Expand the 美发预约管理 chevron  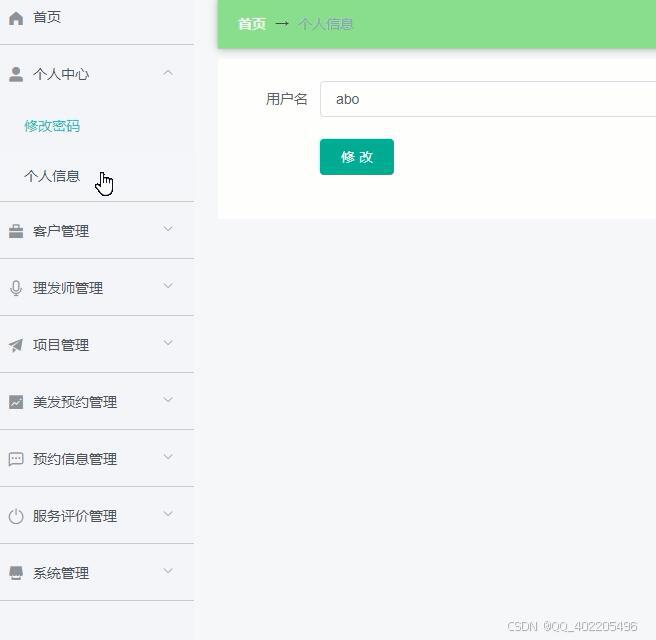click(x=168, y=400)
